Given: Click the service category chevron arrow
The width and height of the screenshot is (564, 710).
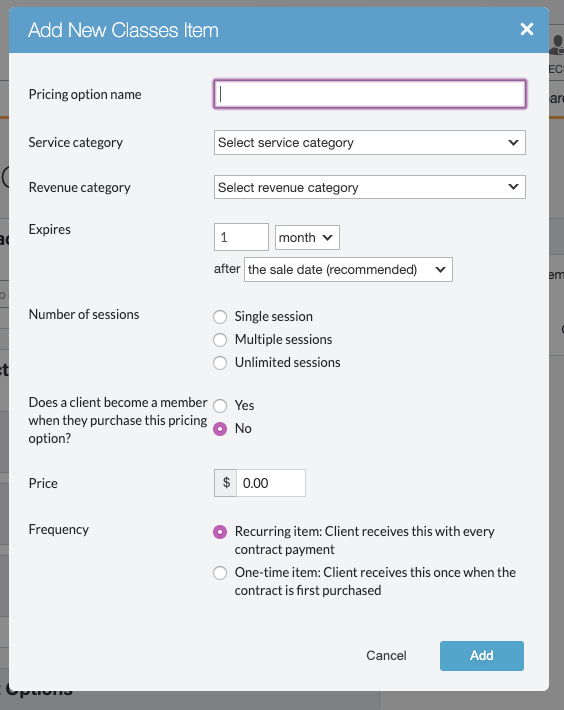Looking at the screenshot, I should [513, 143].
